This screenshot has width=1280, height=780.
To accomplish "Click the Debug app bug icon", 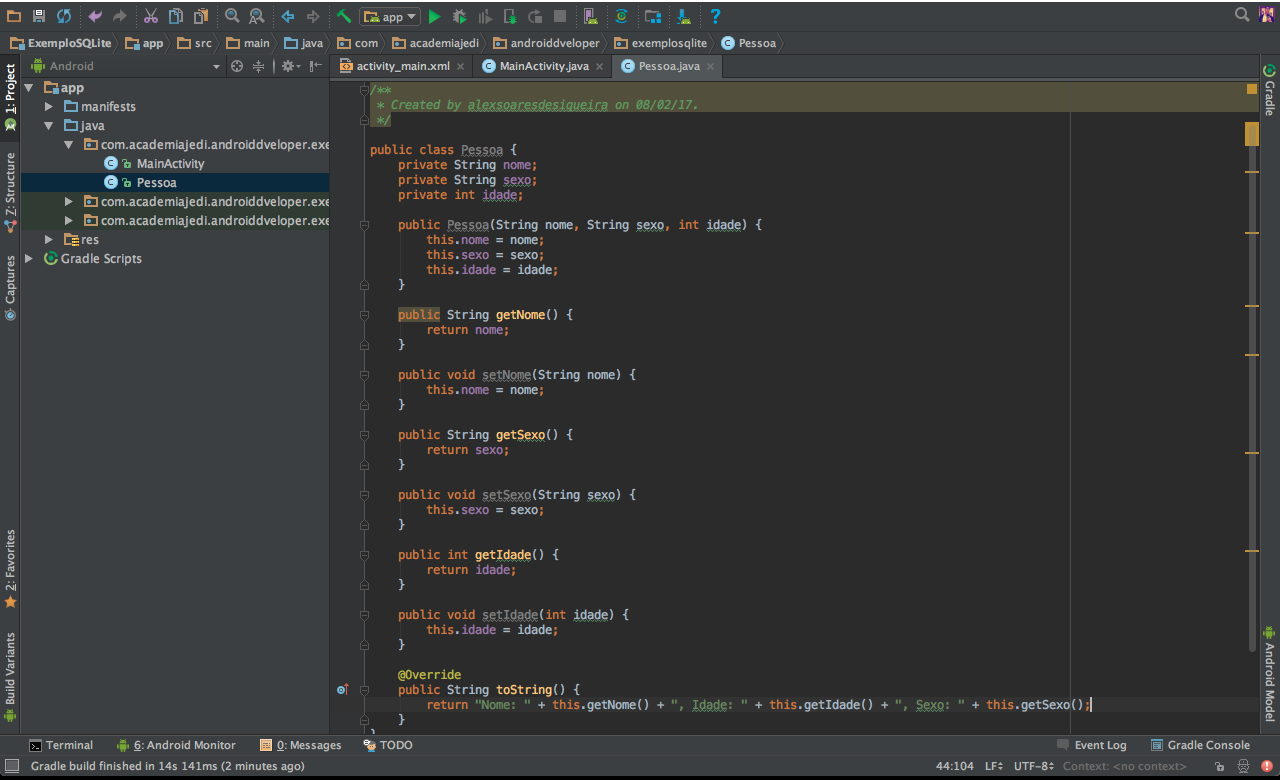I will 459,16.
